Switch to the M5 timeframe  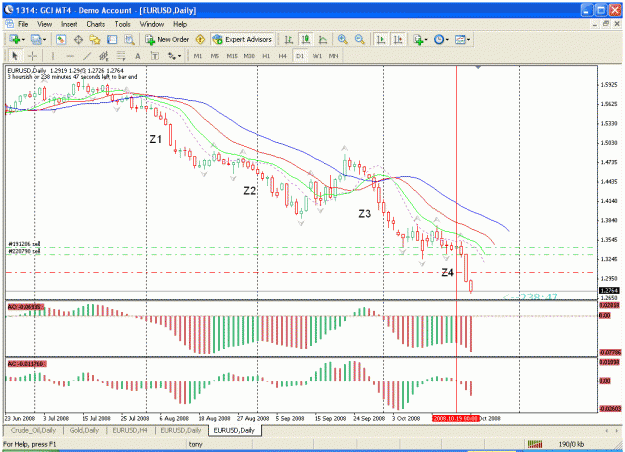215,56
